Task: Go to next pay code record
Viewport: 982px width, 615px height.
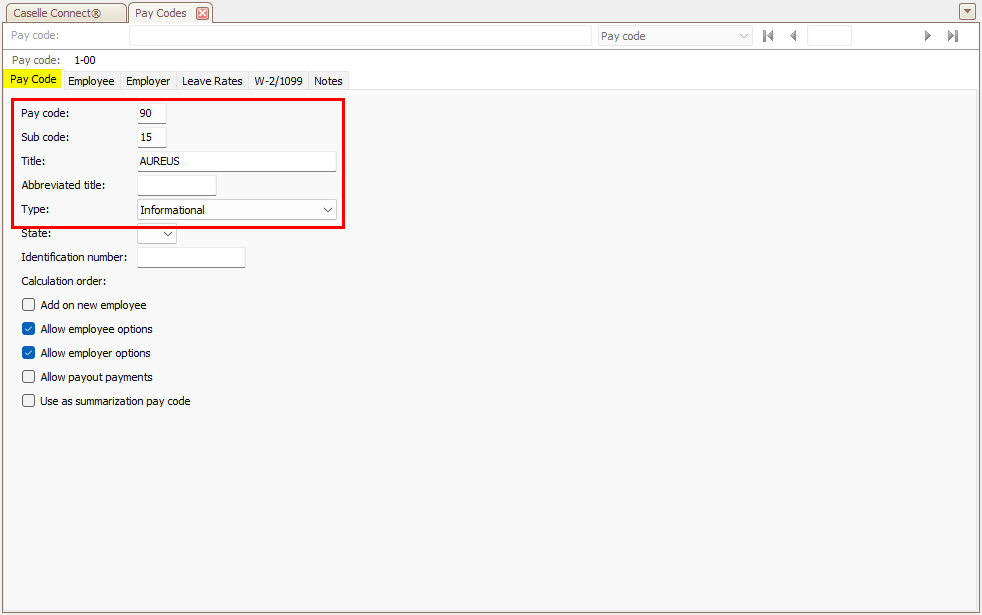Action: point(928,36)
